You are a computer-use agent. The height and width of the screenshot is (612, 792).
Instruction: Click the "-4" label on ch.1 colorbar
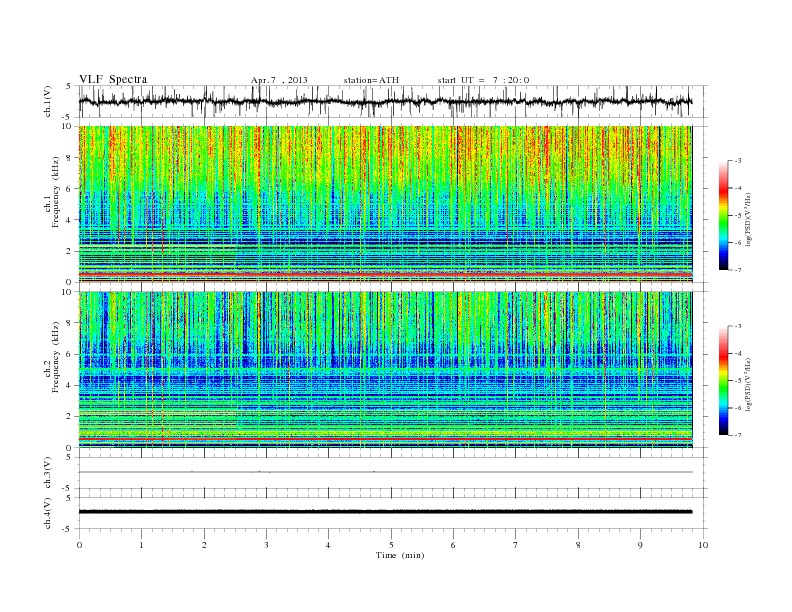[x=738, y=188]
